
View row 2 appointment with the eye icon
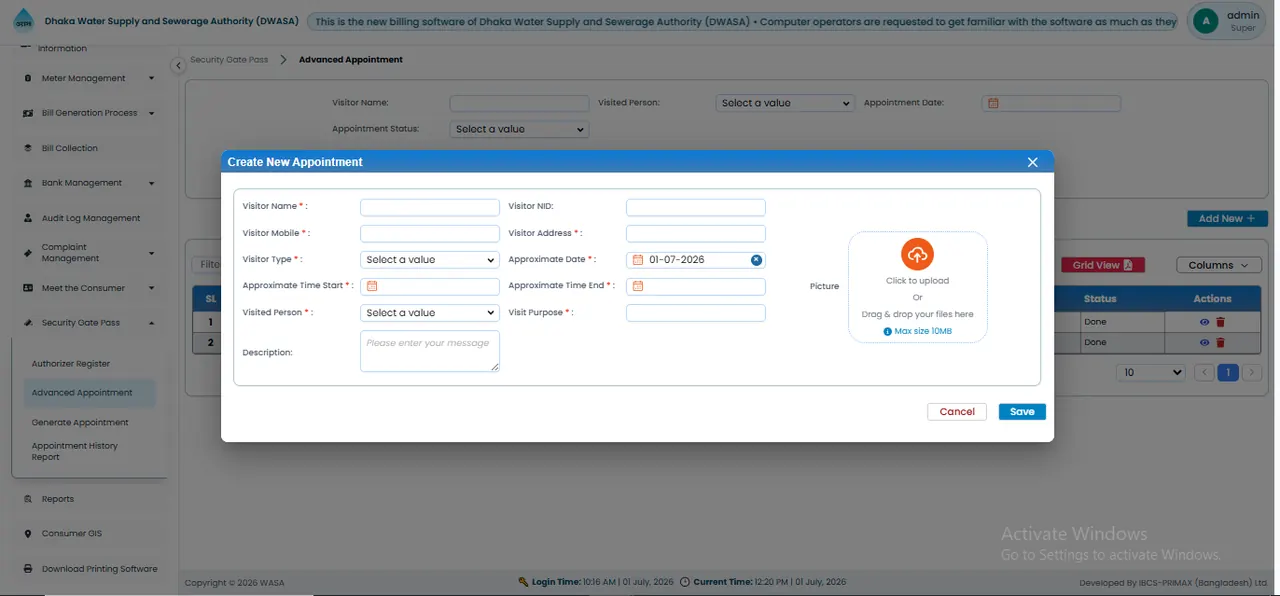[x=1205, y=342]
